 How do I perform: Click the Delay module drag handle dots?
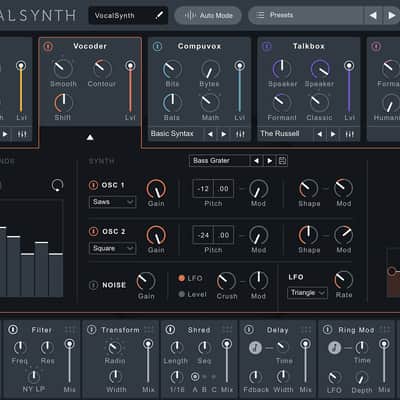[x=306, y=330]
